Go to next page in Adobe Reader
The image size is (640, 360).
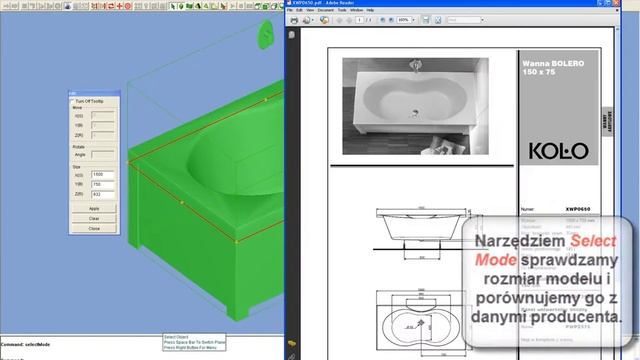pyautogui.click(x=349, y=20)
